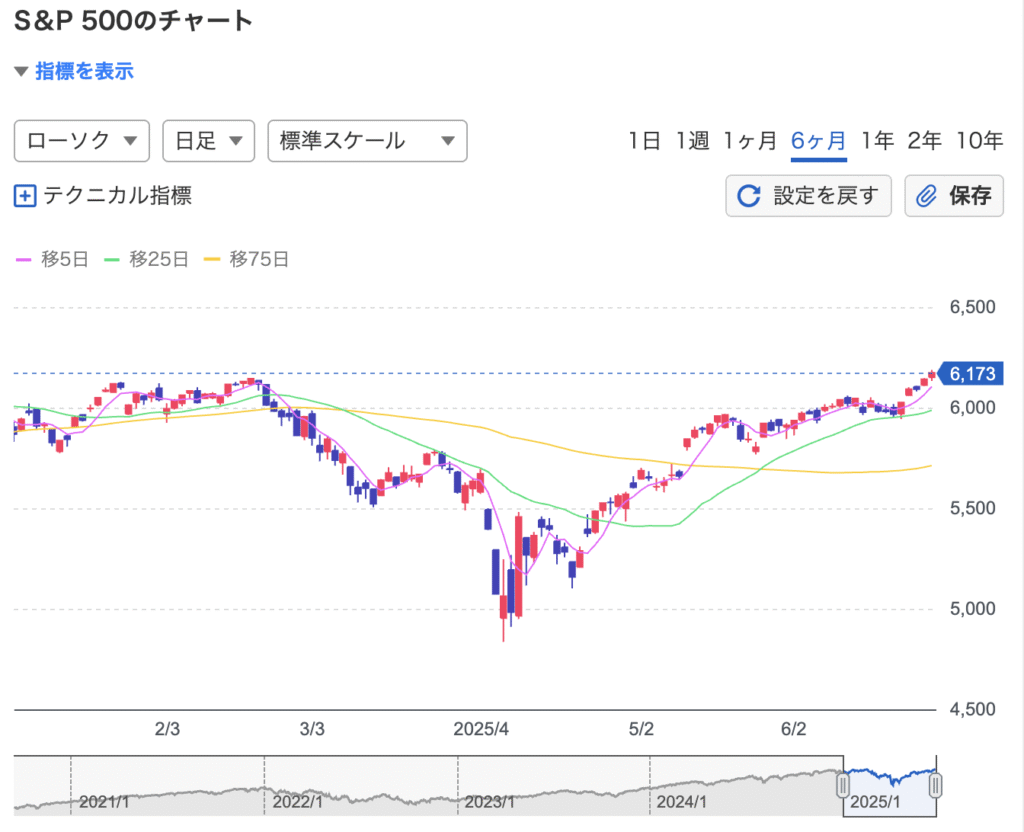Click the 2024/1 marker in navigator
The width and height of the screenshot is (1024, 832).
(682, 801)
